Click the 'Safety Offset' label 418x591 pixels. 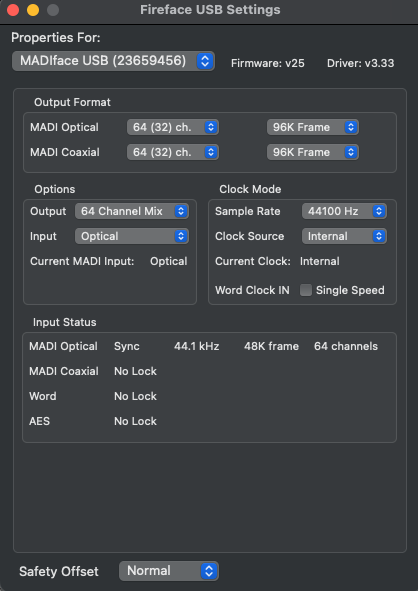59,571
